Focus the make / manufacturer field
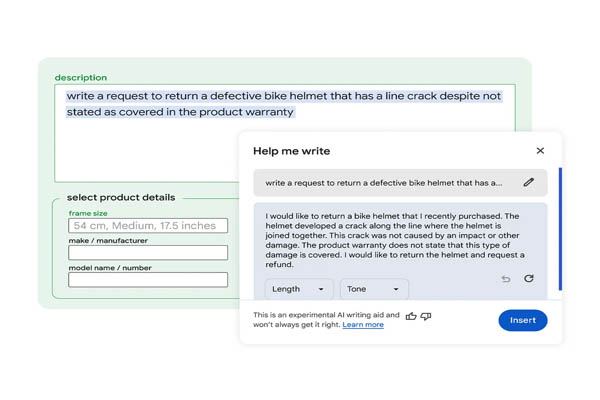The image size is (600, 400). (148, 253)
